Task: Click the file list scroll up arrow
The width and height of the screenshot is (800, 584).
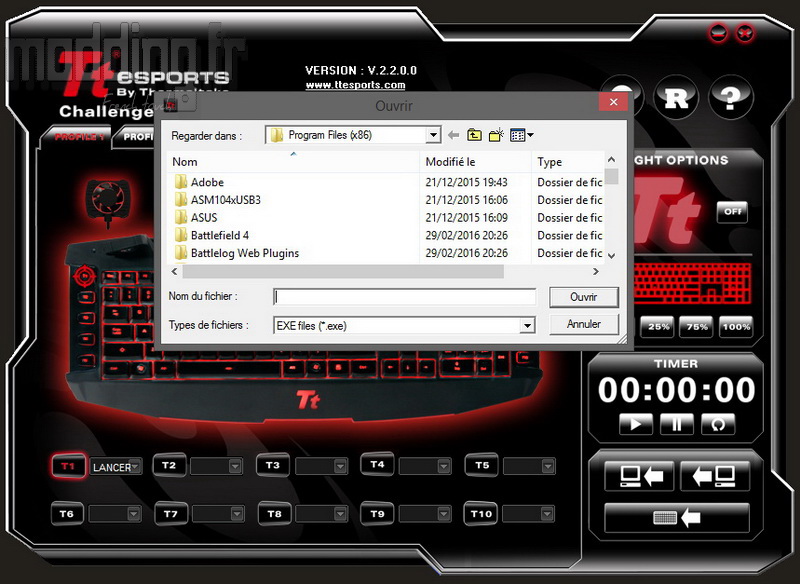Action: (612, 160)
